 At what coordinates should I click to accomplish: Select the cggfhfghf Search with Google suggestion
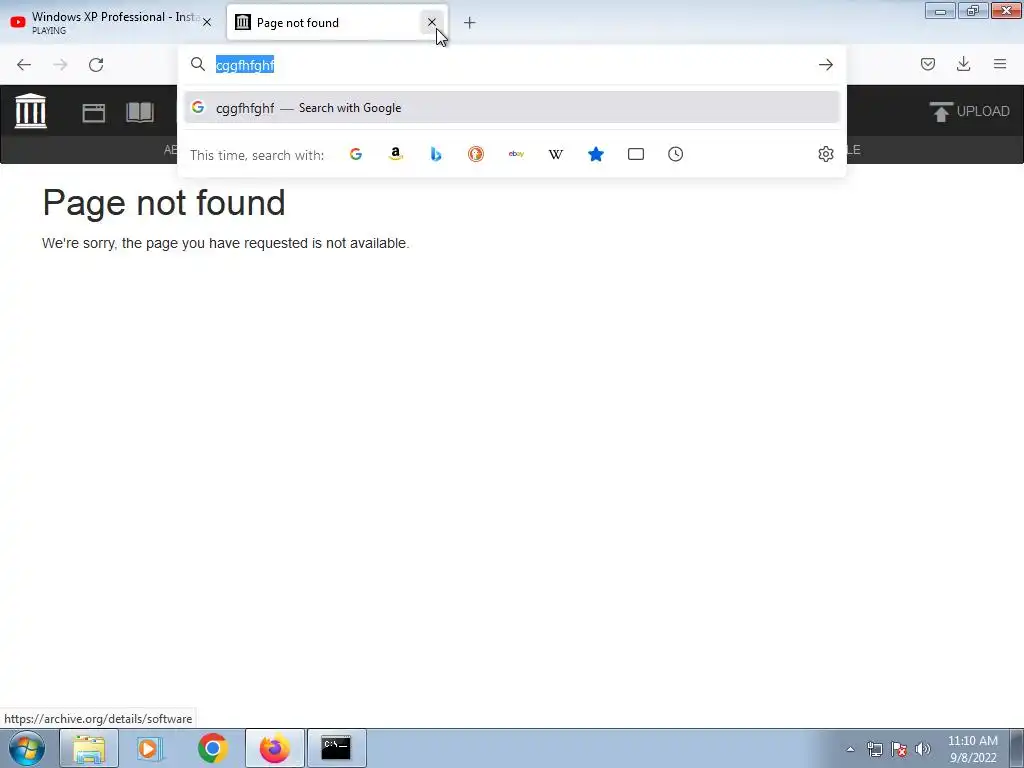pos(511,108)
